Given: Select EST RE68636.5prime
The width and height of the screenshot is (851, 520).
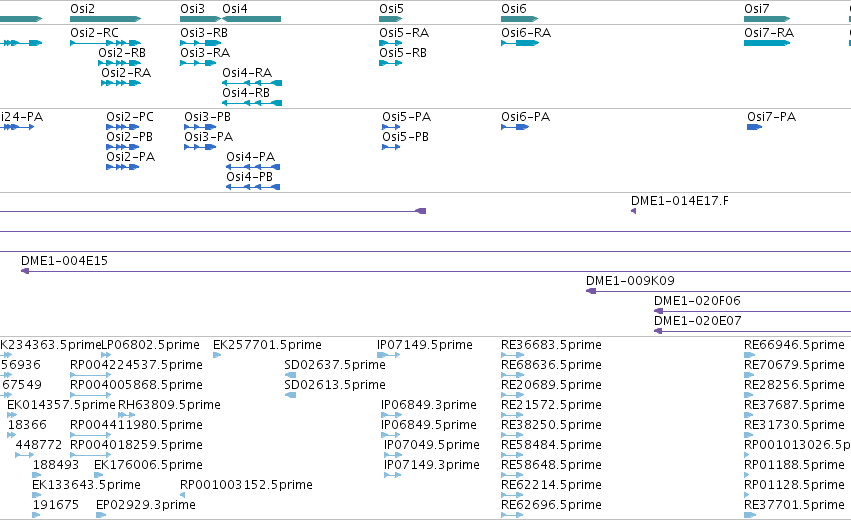Looking at the screenshot, I should (512, 375).
